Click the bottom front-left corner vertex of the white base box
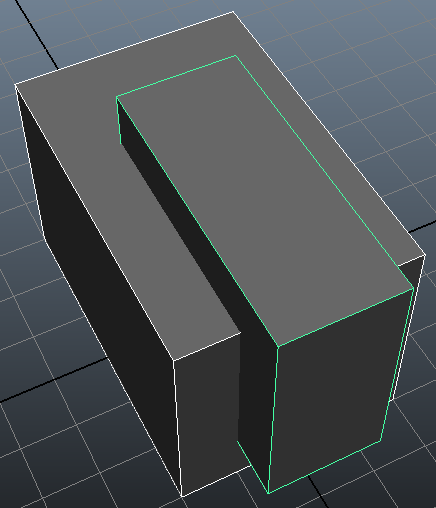Viewport: 436px width, 508px height. point(182,496)
